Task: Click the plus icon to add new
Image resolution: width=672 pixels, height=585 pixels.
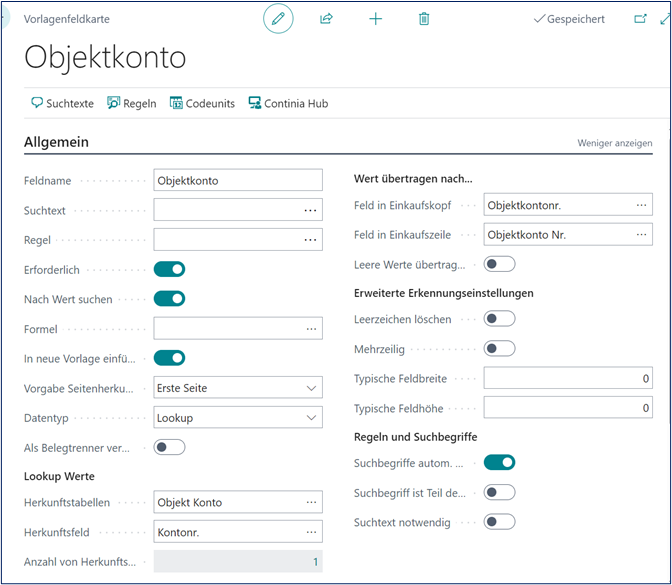Action: (x=376, y=19)
